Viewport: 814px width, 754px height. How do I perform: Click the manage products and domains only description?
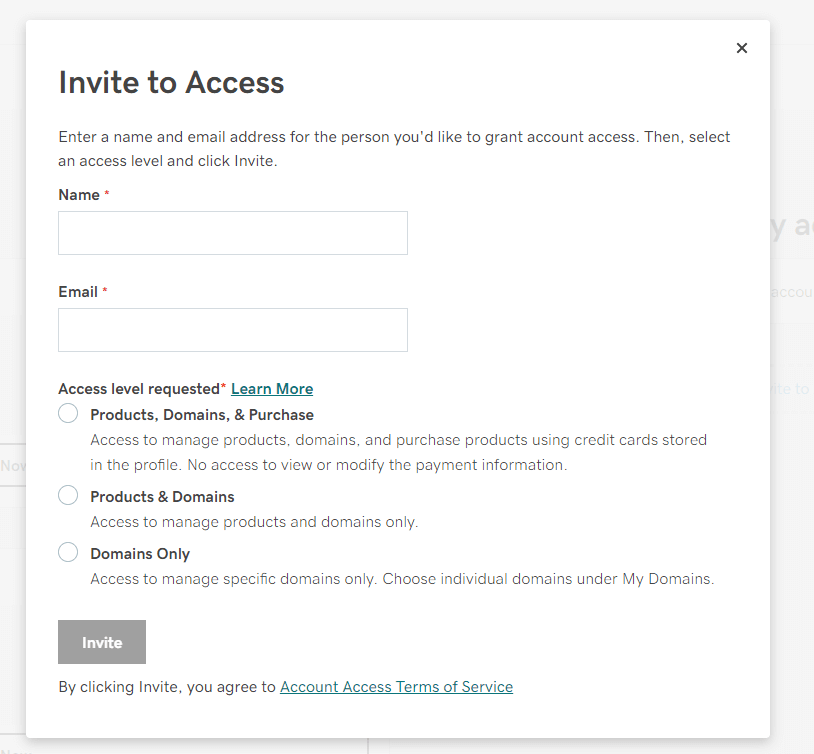(254, 522)
